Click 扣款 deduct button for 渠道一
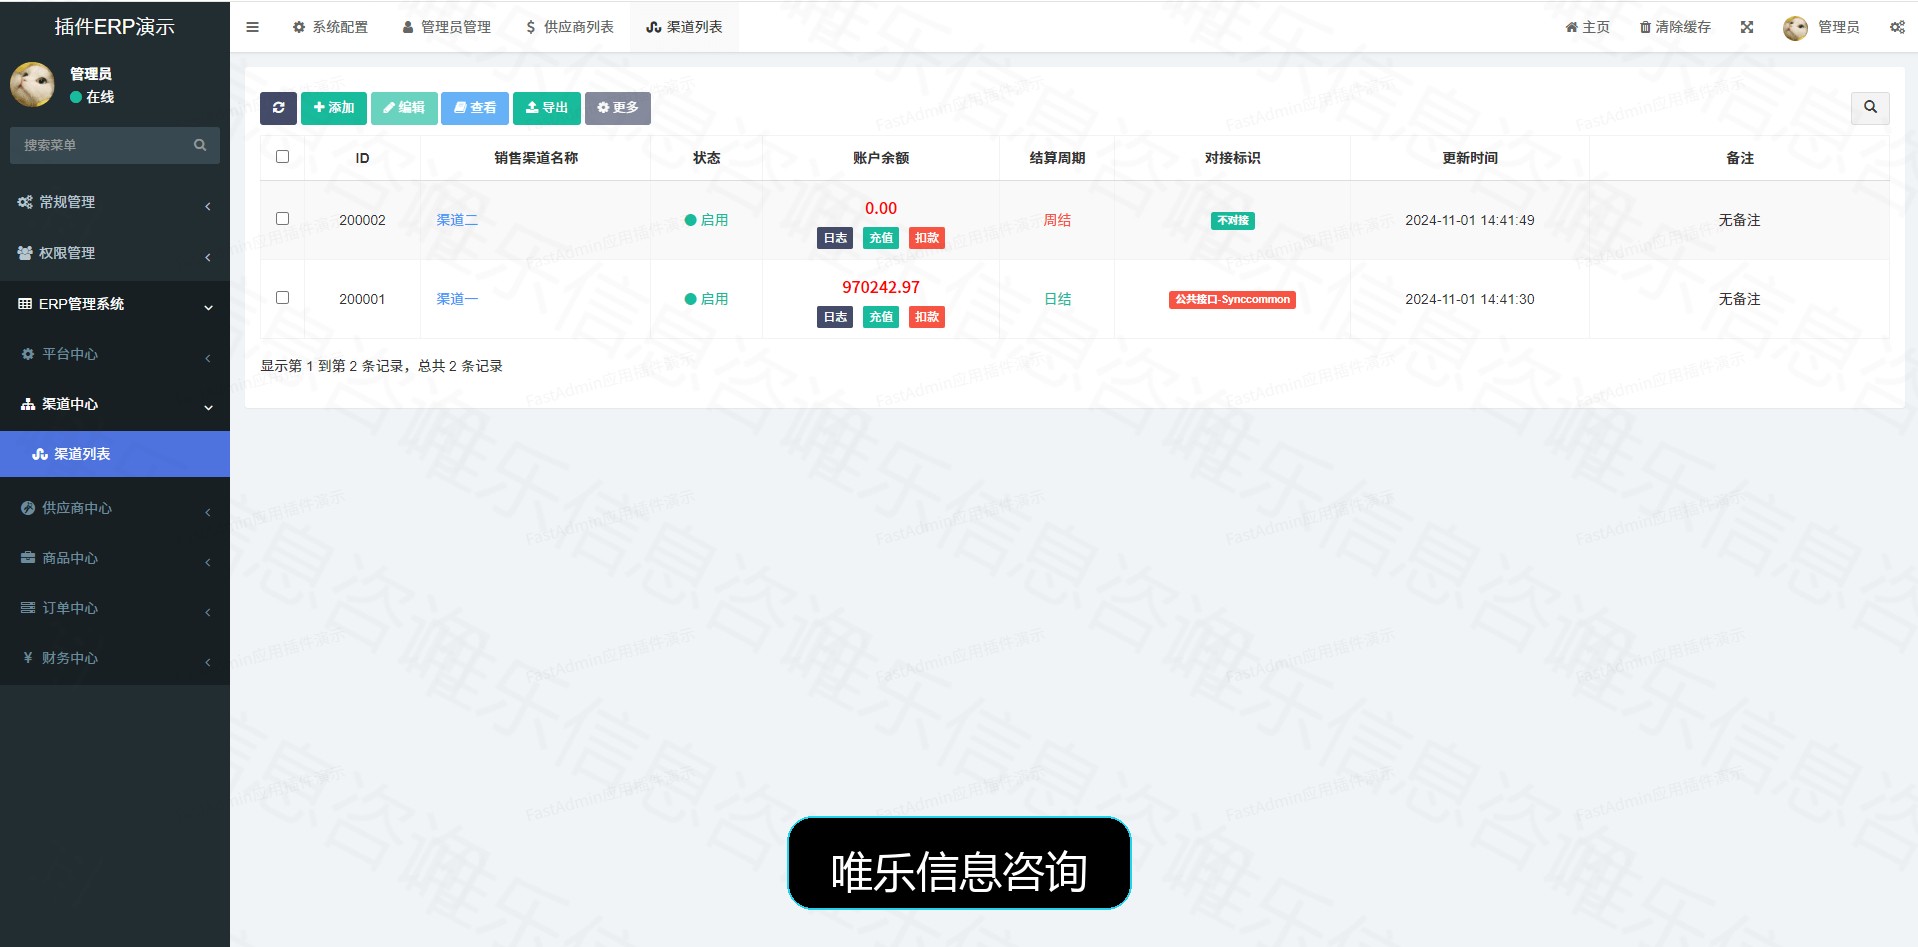Image resolution: width=1918 pixels, height=947 pixels. [927, 317]
